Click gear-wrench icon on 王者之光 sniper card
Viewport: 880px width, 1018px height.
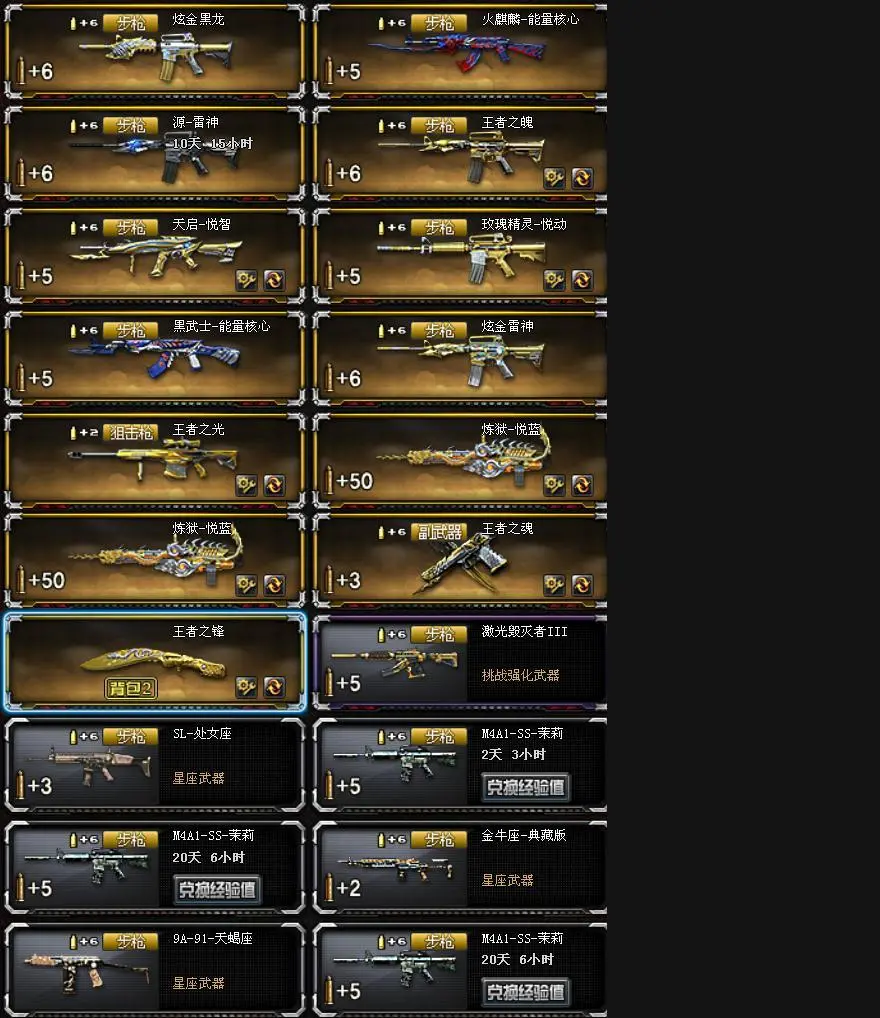click(x=246, y=485)
